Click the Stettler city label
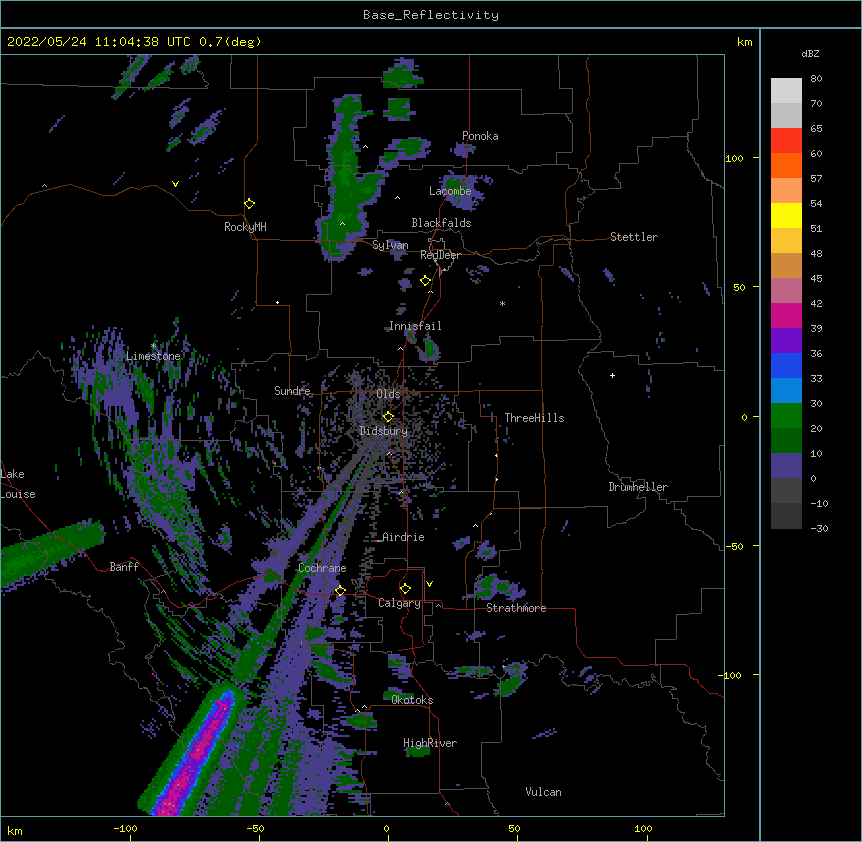The image size is (862, 842). [634, 237]
